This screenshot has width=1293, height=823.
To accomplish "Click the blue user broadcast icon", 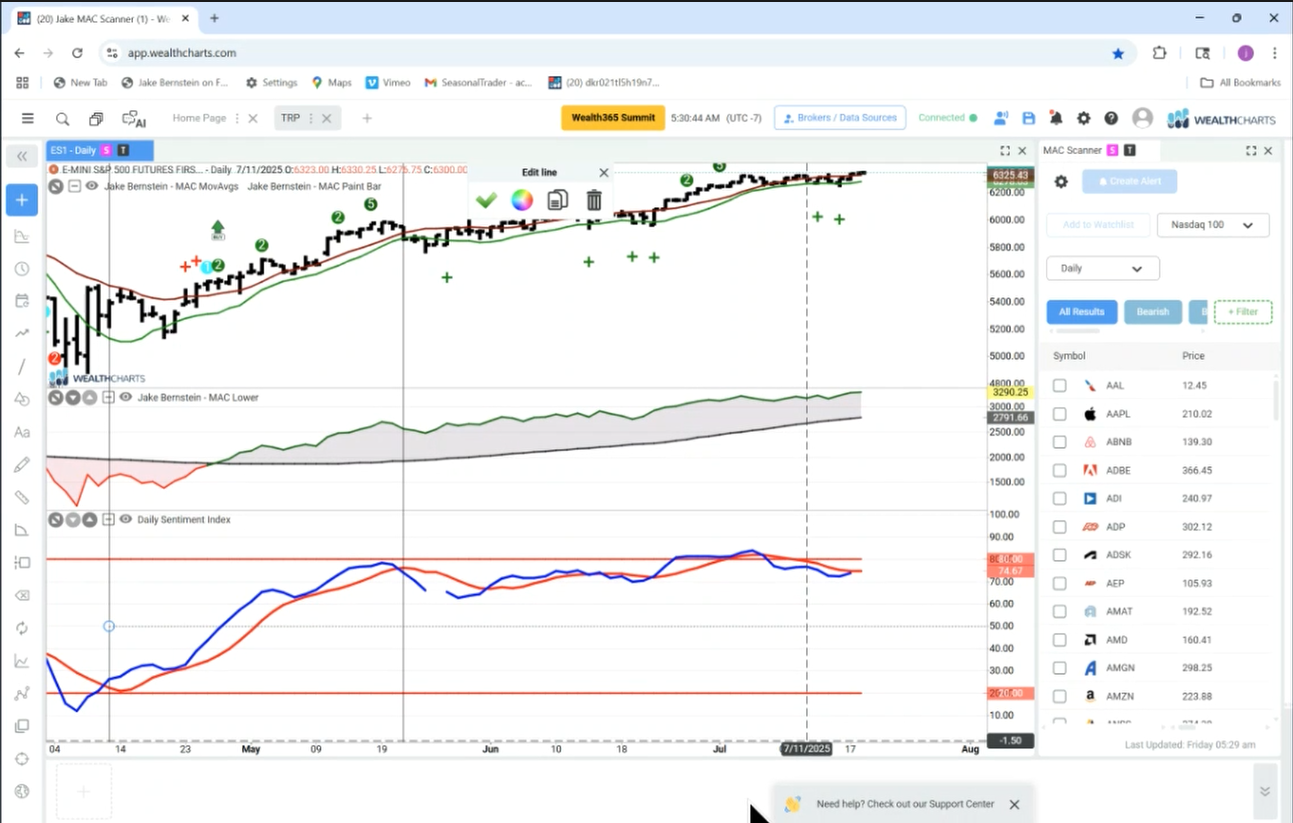I will click(1000, 118).
